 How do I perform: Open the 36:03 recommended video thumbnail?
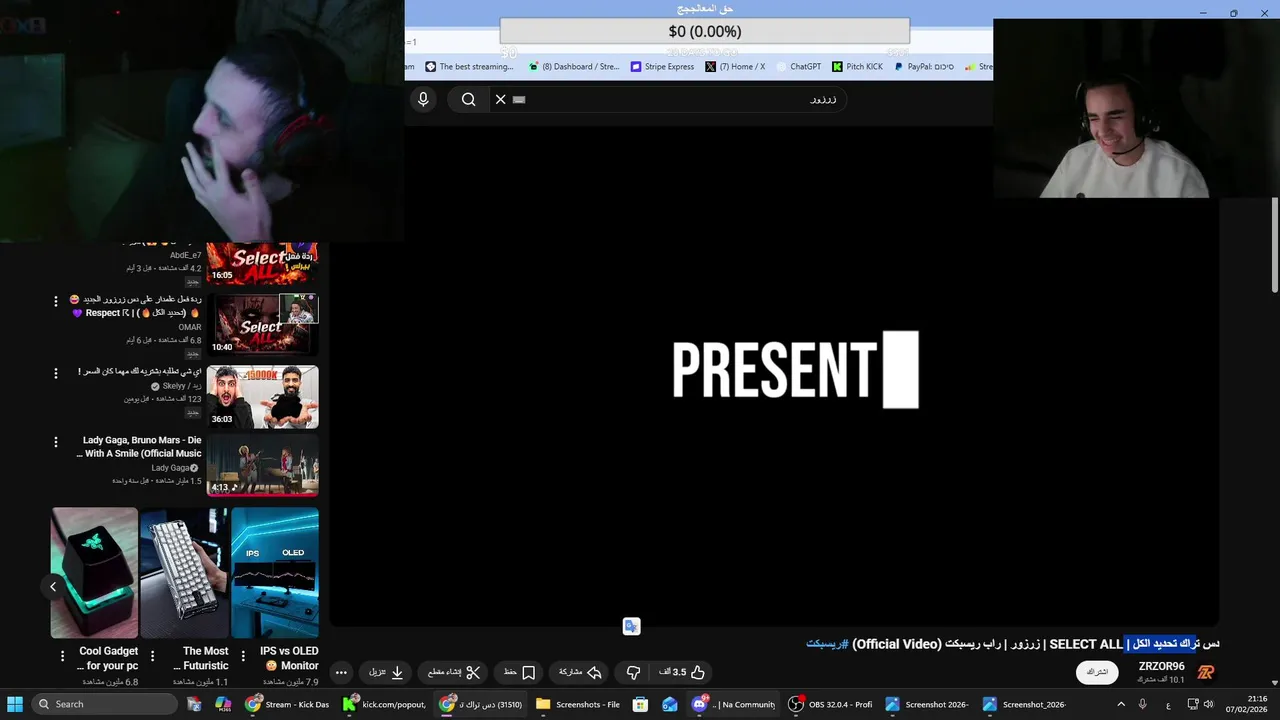(x=262, y=397)
